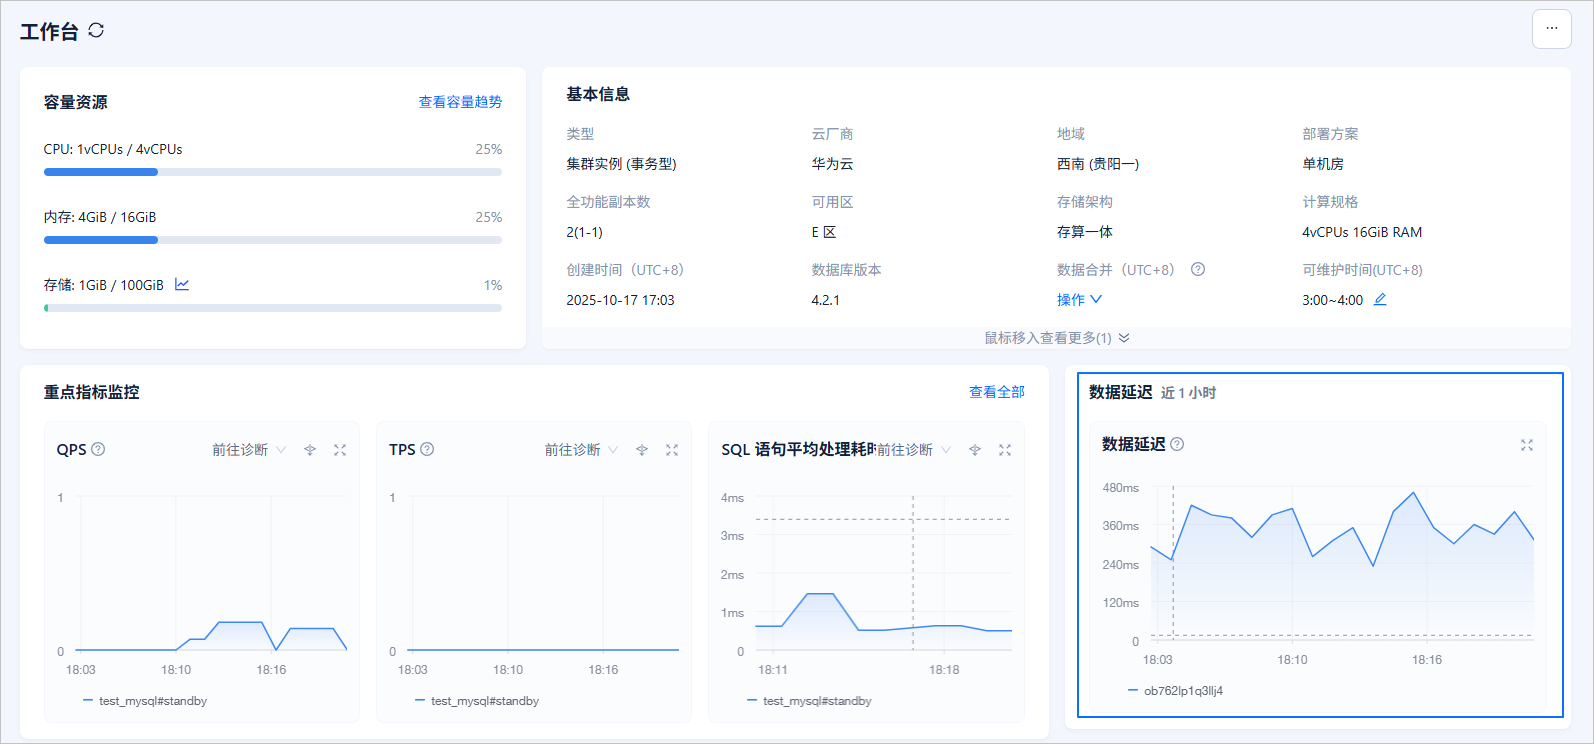Open the 操作 dropdown under 数据合并
This screenshot has height=744, width=1594.
point(1079,299)
